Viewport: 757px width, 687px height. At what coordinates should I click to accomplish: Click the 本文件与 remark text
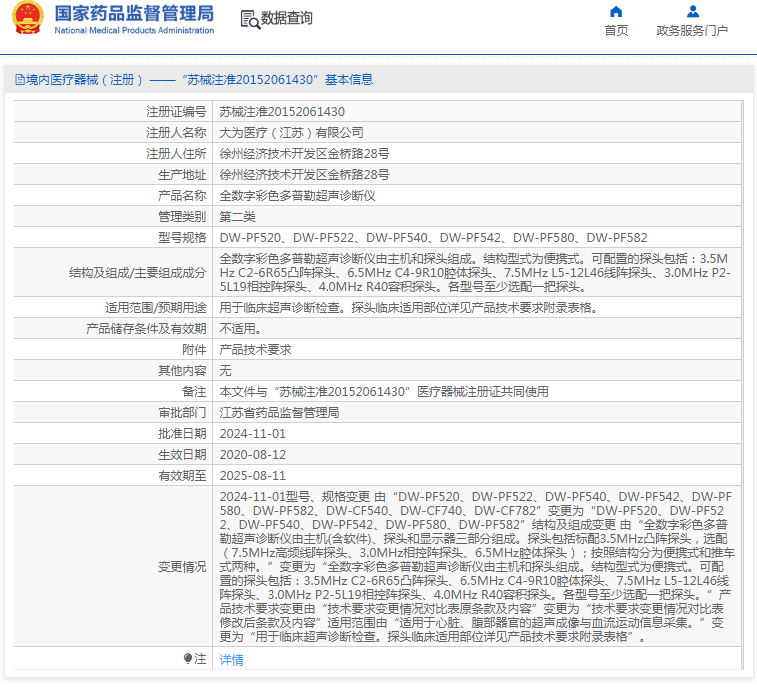pos(384,392)
